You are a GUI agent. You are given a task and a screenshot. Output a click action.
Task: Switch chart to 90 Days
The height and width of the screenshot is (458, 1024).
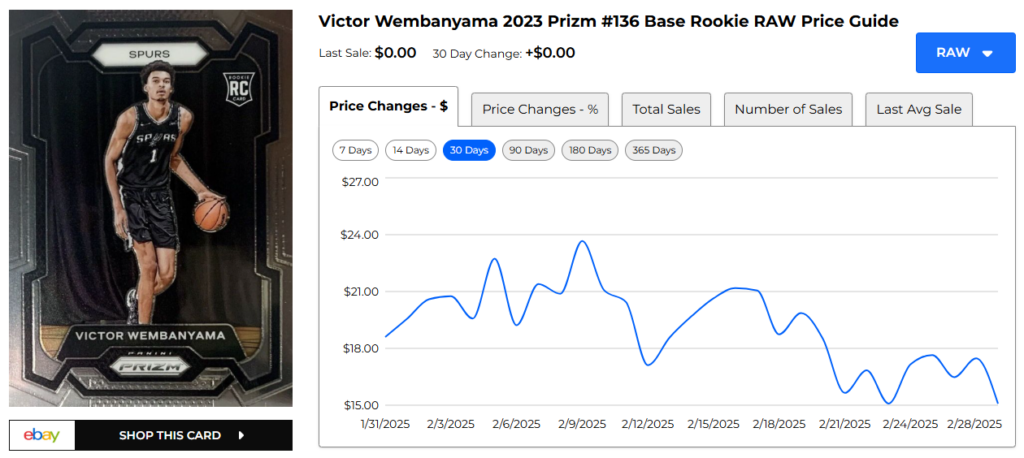528,150
